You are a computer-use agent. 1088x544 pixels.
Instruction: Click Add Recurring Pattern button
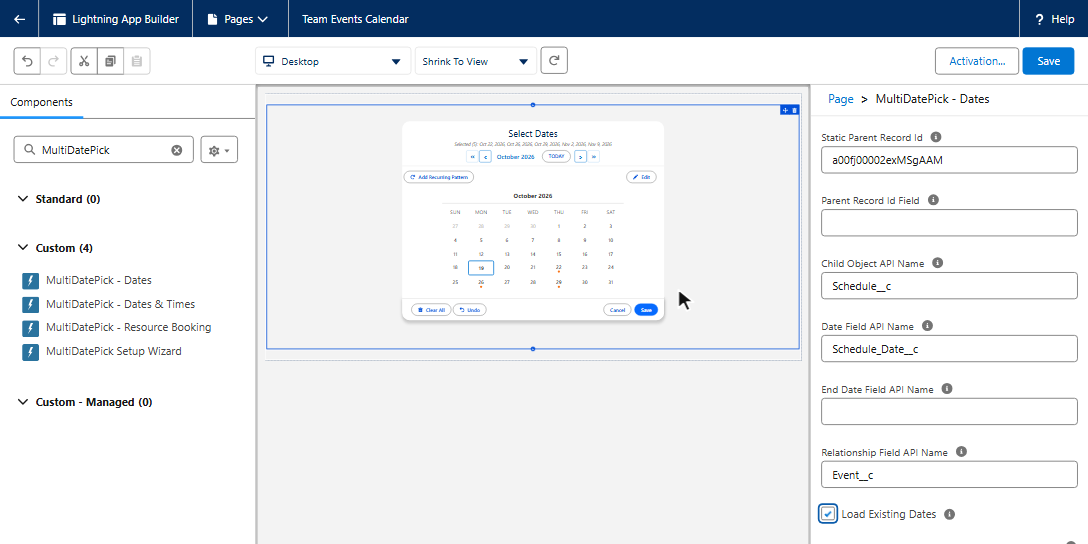(x=439, y=177)
